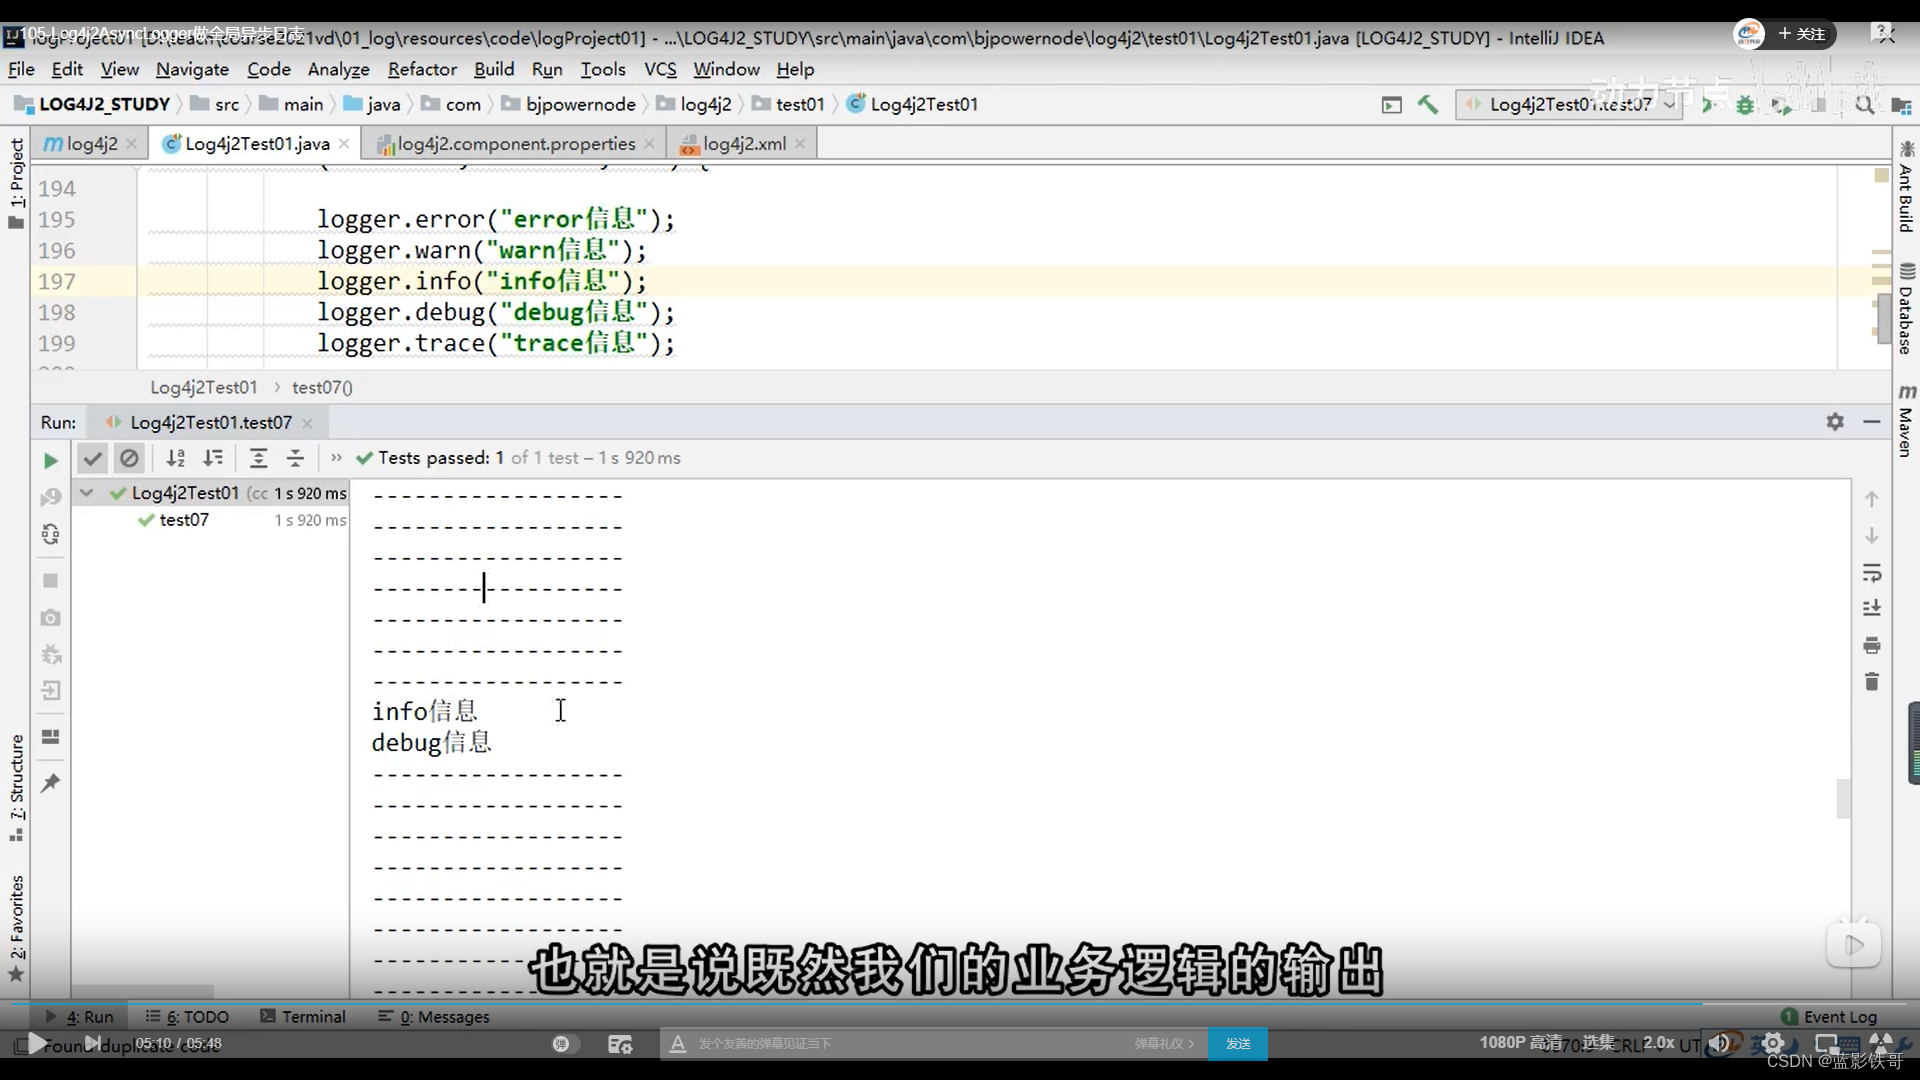Switch to log4j2.component.properties tab
The image size is (1920, 1080).
(516, 144)
